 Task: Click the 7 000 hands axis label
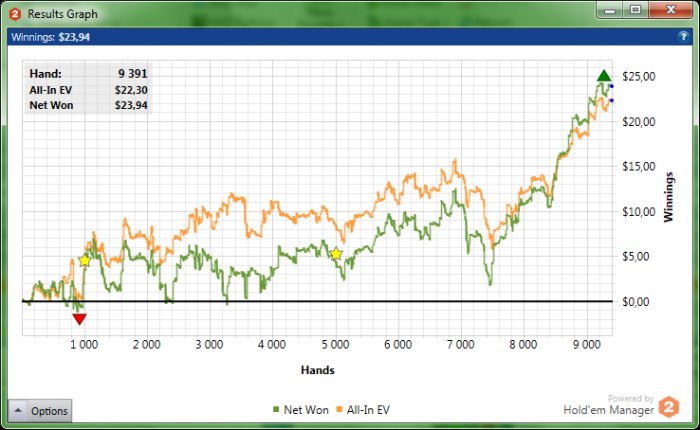pos(461,345)
